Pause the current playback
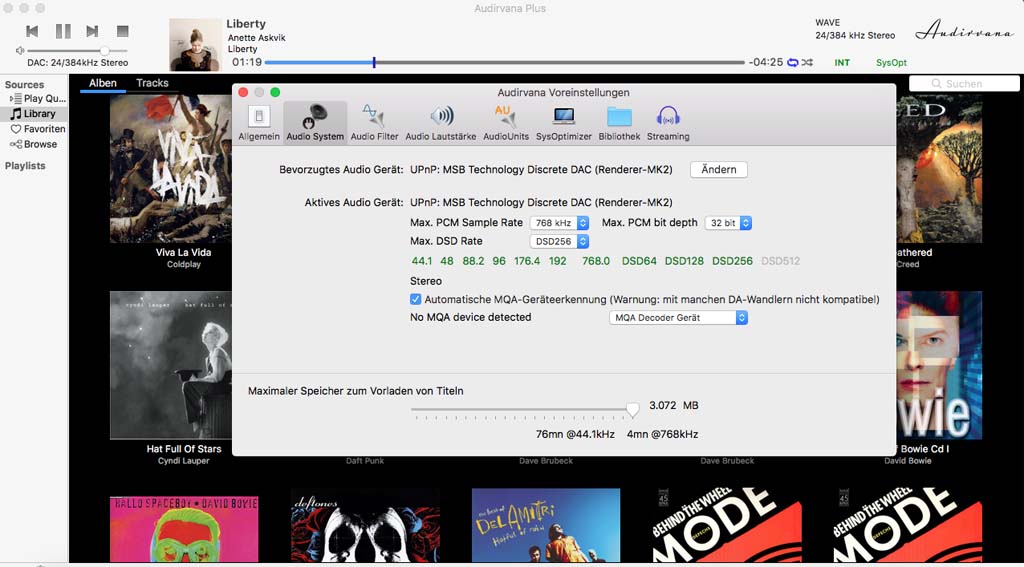Viewport: 1024px width, 567px height. (63, 31)
